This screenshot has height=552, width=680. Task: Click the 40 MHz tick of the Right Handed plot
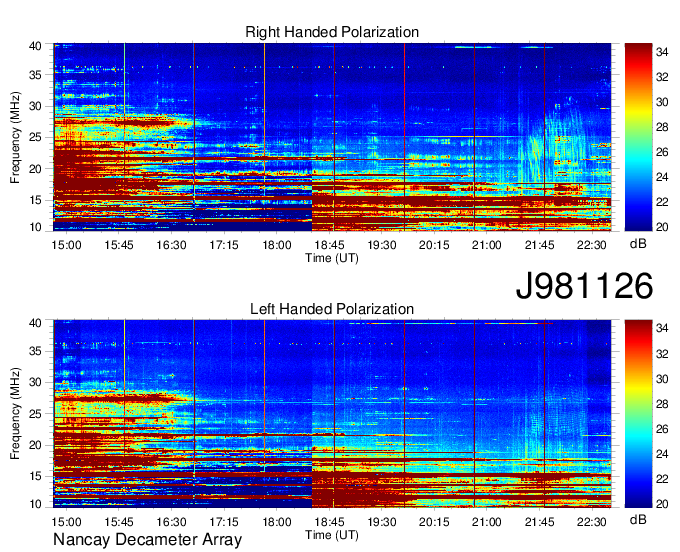[35, 46]
